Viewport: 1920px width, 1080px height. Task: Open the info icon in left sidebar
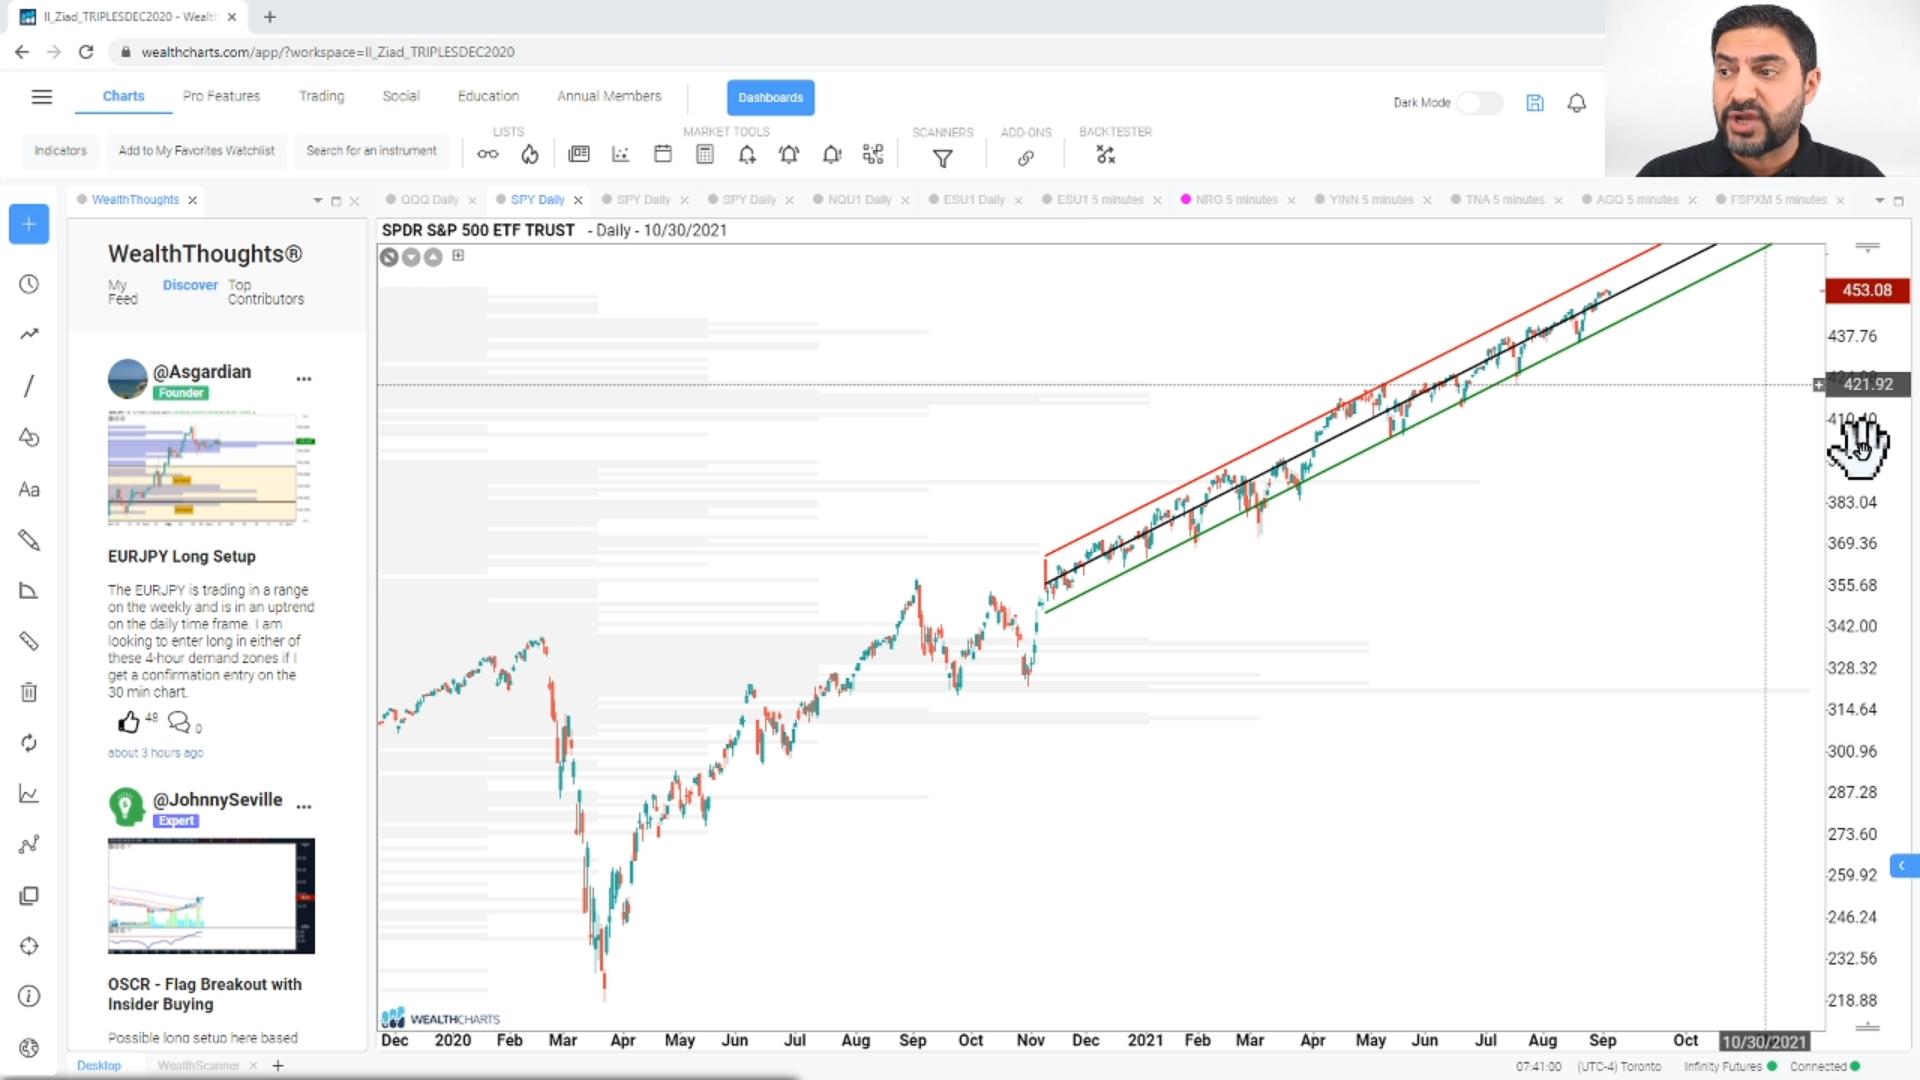pos(29,997)
